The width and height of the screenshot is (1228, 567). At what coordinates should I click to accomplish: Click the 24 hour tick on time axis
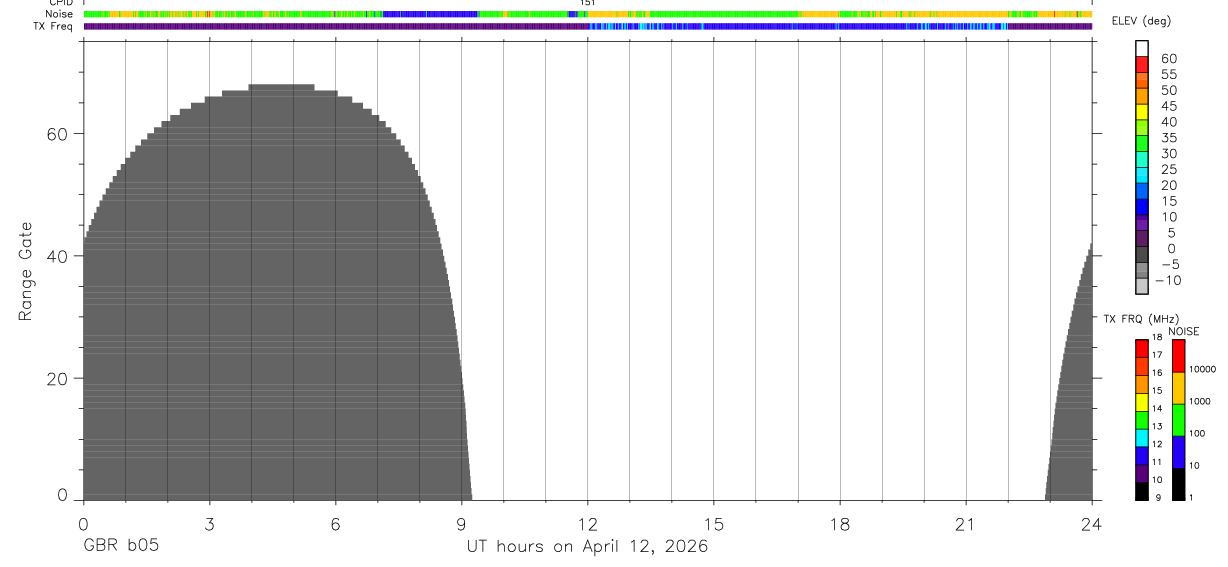[x=1092, y=523]
